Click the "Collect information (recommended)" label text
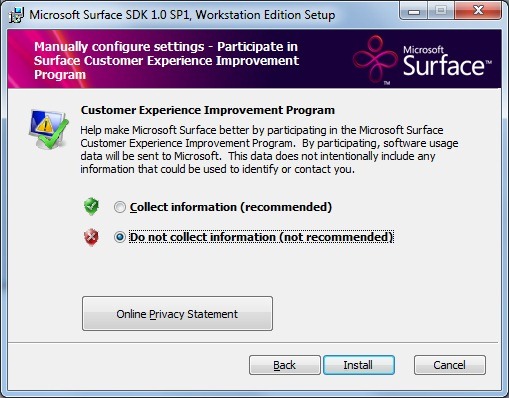The height and width of the screenshot is (398, 509). point(231,207)
